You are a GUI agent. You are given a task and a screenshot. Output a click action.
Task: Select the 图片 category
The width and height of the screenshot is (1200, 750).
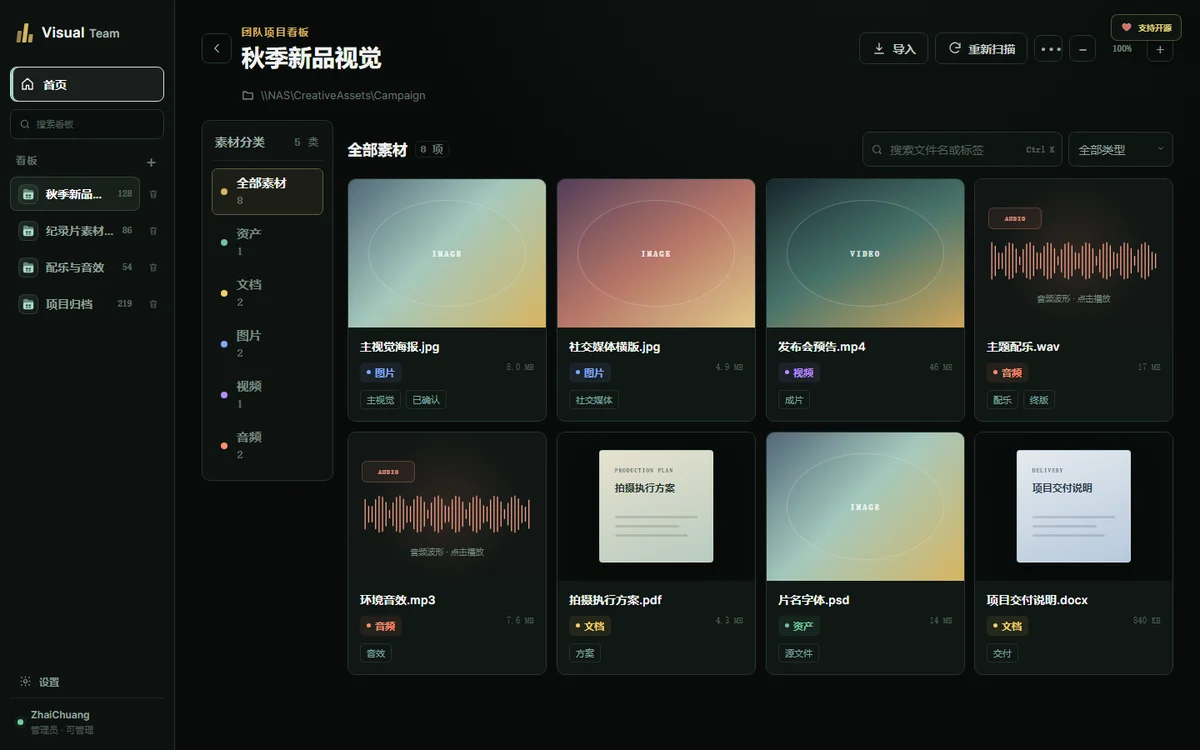(x=267, y=344)
